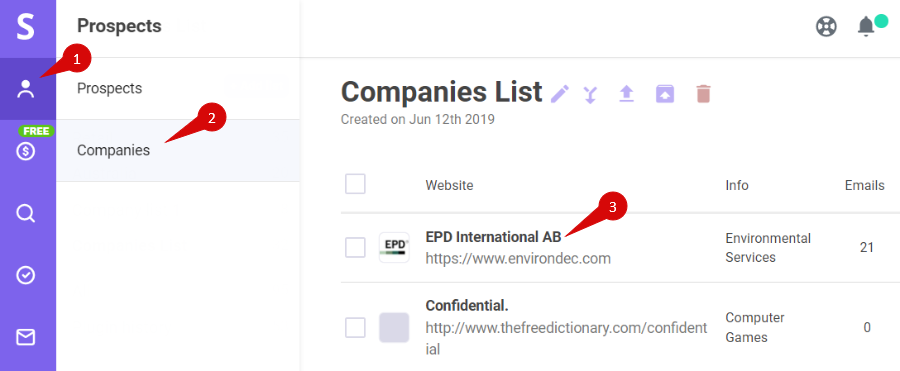Delete the list with trash icon
The image size is (900, 371).
(x=703, y=94)
